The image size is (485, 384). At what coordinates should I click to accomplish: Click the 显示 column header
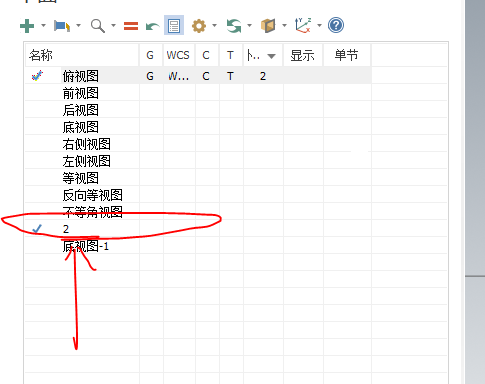(303, 55)
